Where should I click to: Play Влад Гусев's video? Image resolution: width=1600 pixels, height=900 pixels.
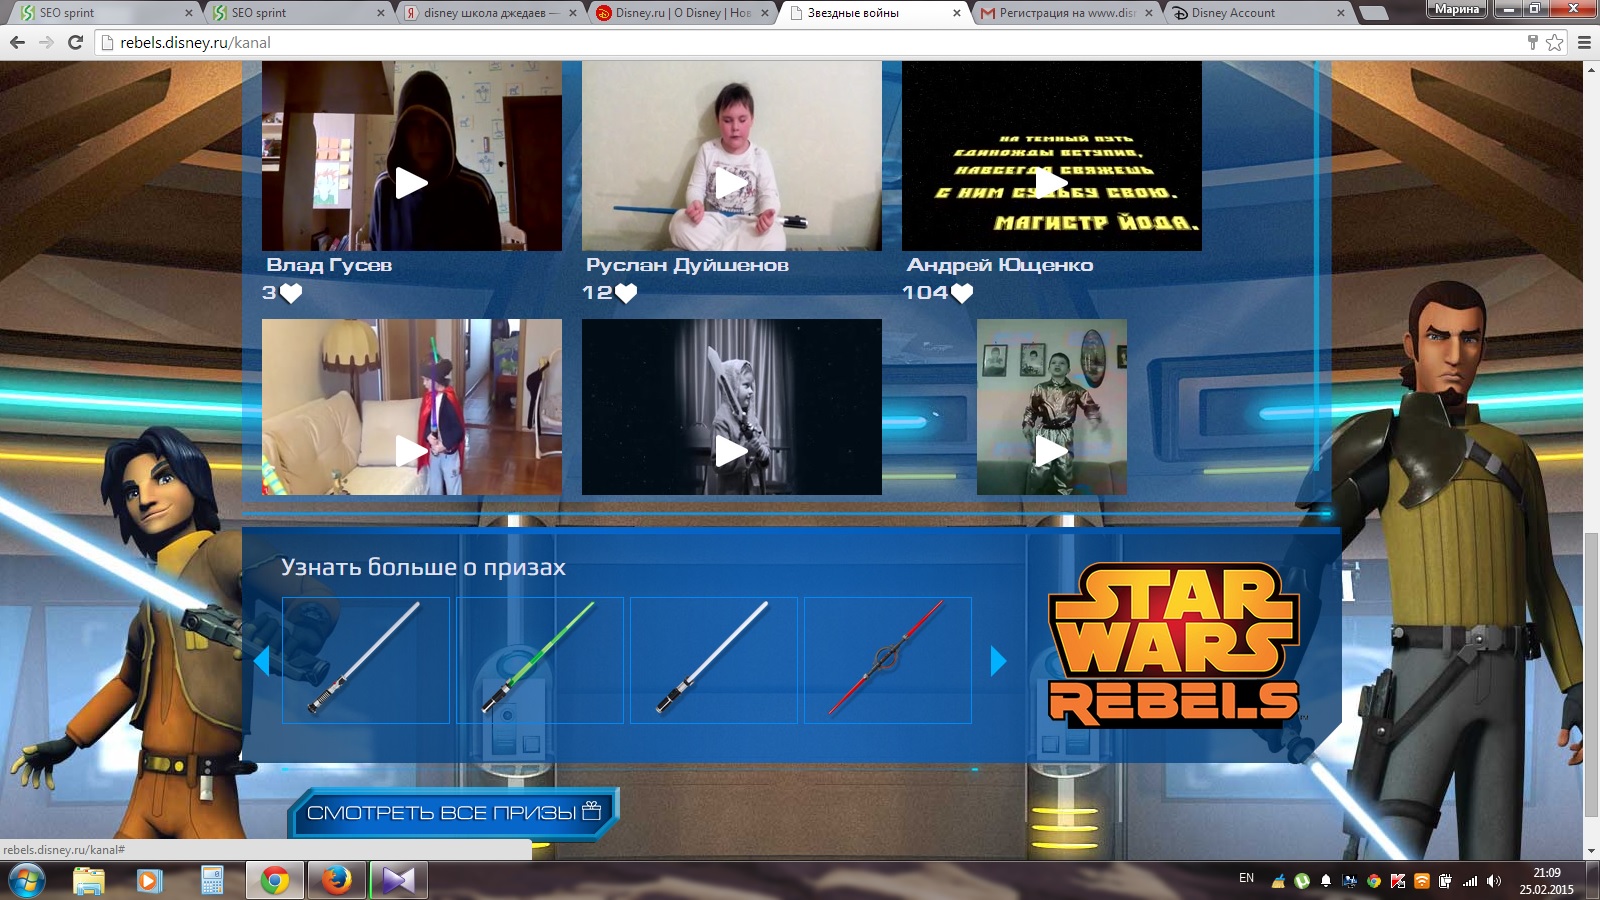[411, 183]
